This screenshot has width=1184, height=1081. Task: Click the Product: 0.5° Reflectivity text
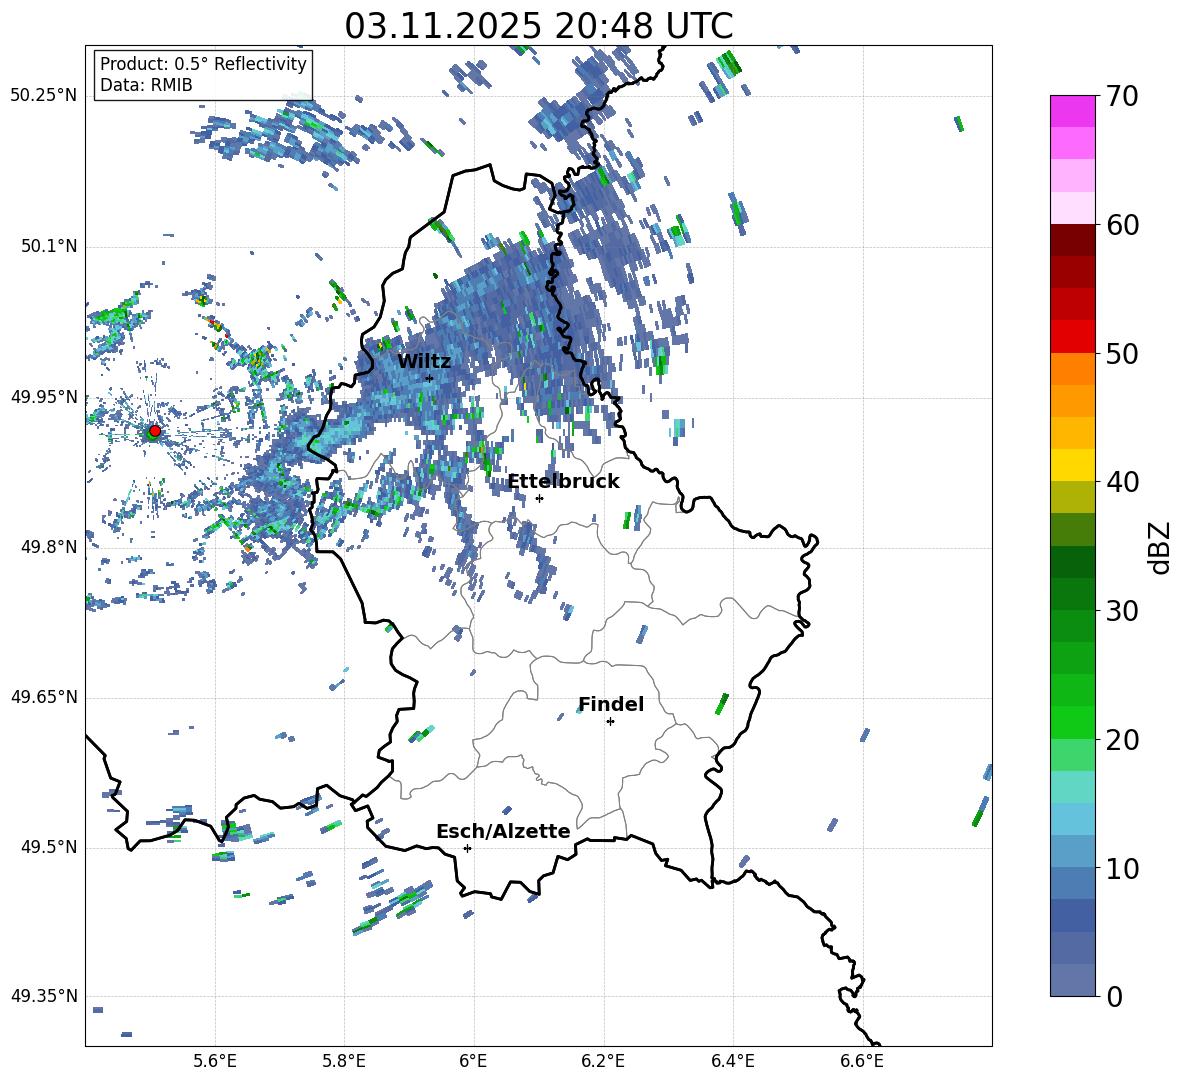point(203,64)
